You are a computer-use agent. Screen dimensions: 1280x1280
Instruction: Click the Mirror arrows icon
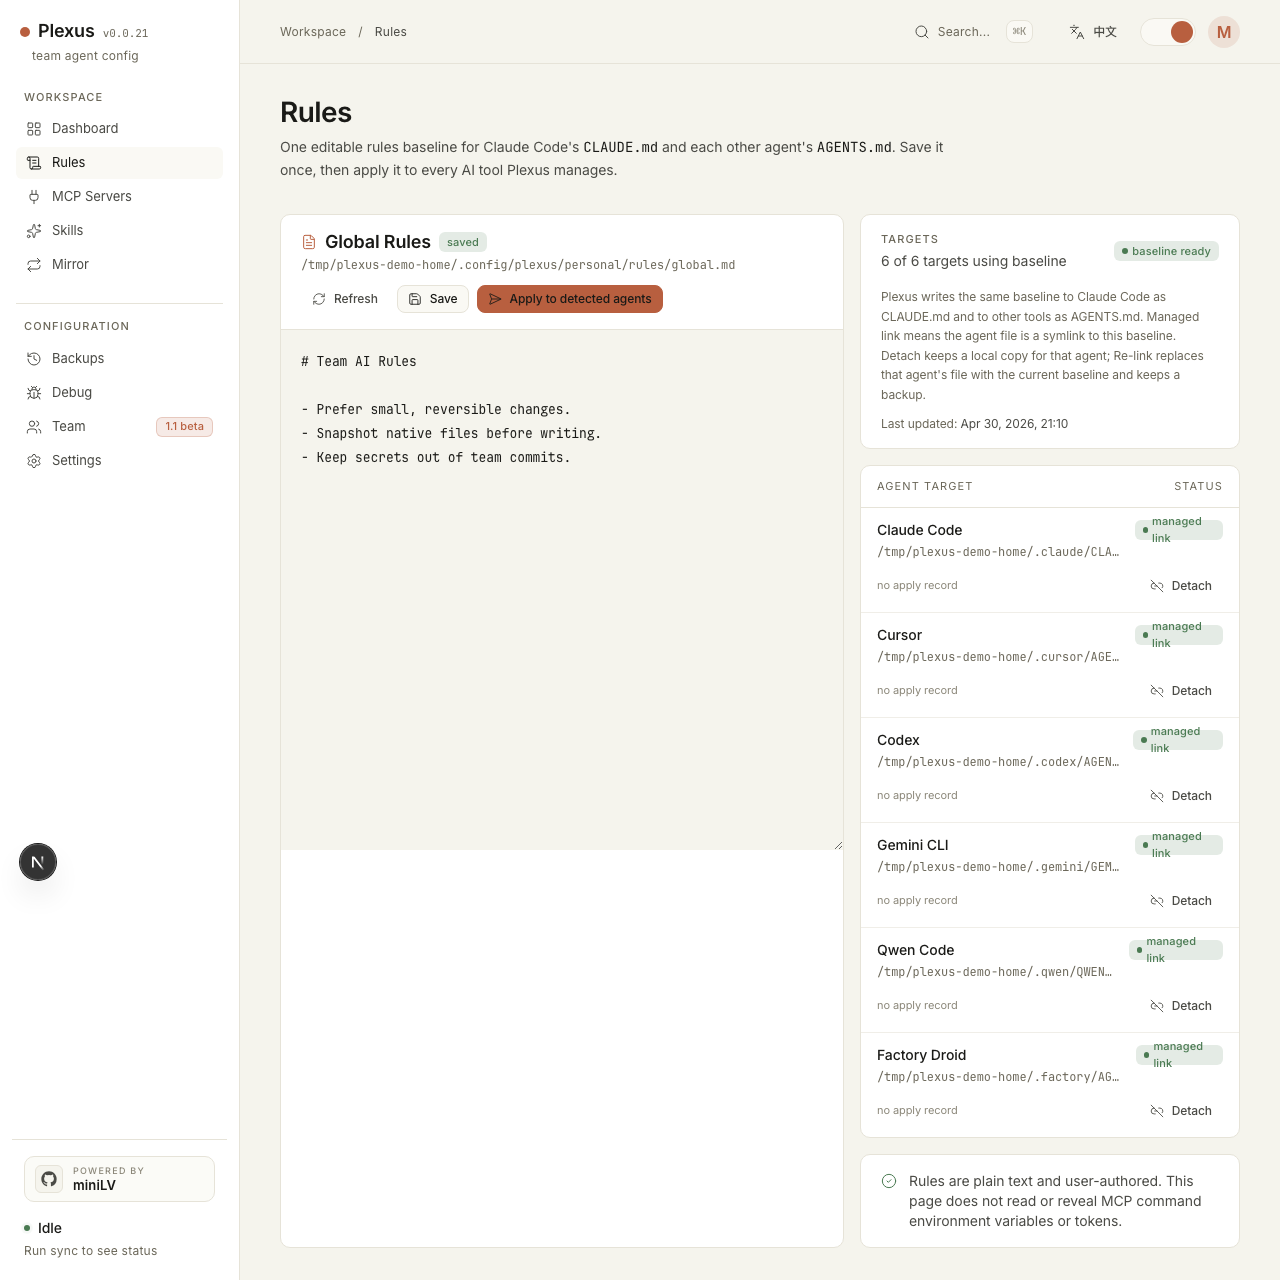tap(34, 265)
